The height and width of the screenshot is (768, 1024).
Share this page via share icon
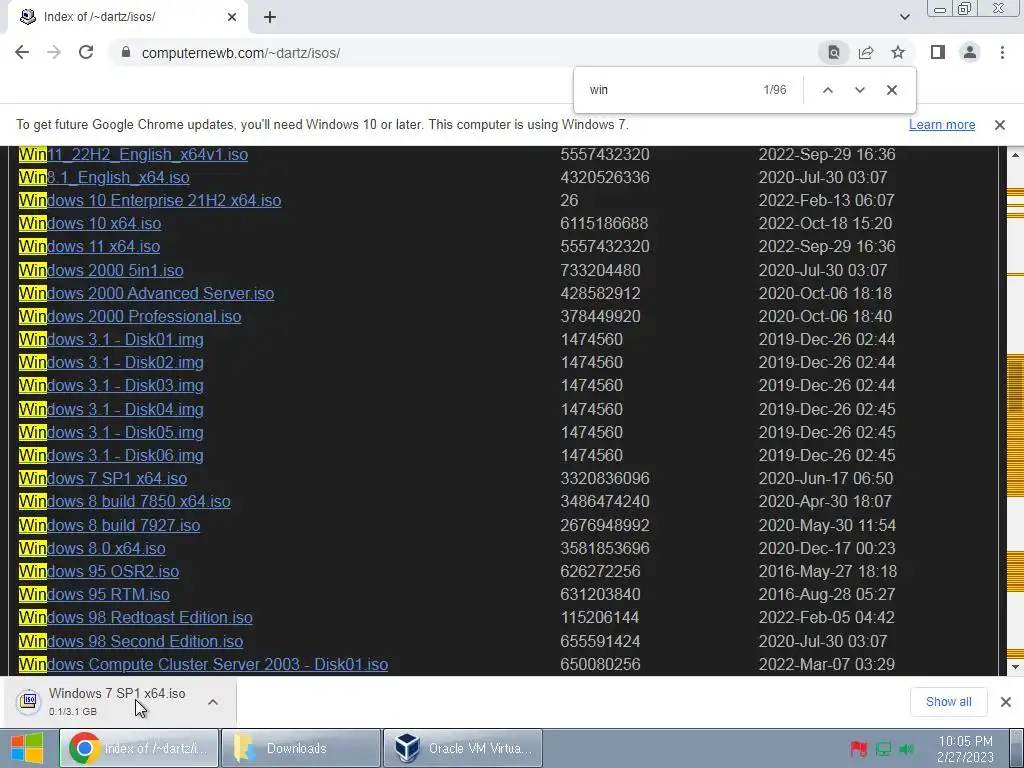click(x=866, y=53)
